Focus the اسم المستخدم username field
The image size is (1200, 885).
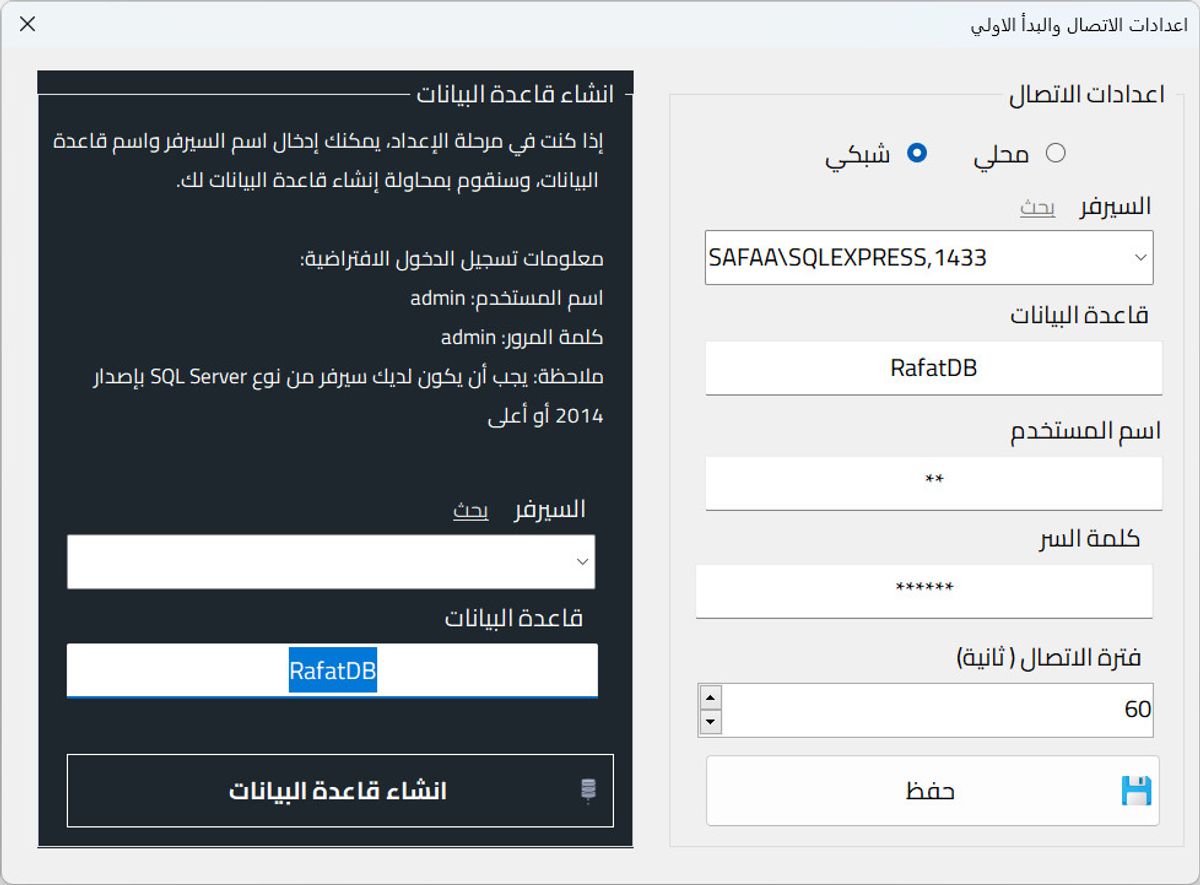(x=933, y=482)
